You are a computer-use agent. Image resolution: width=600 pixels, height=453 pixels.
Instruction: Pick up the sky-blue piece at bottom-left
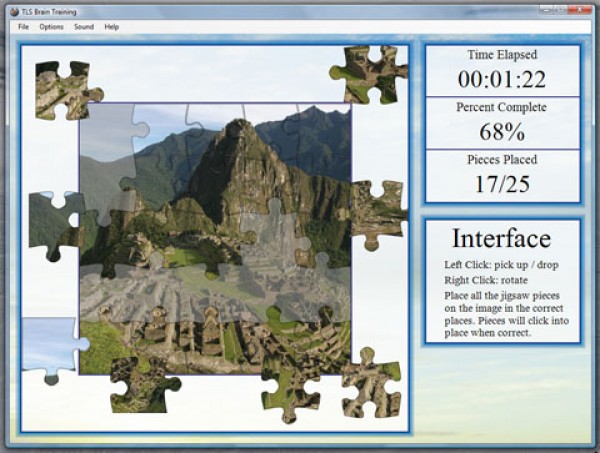pos(52,346)
